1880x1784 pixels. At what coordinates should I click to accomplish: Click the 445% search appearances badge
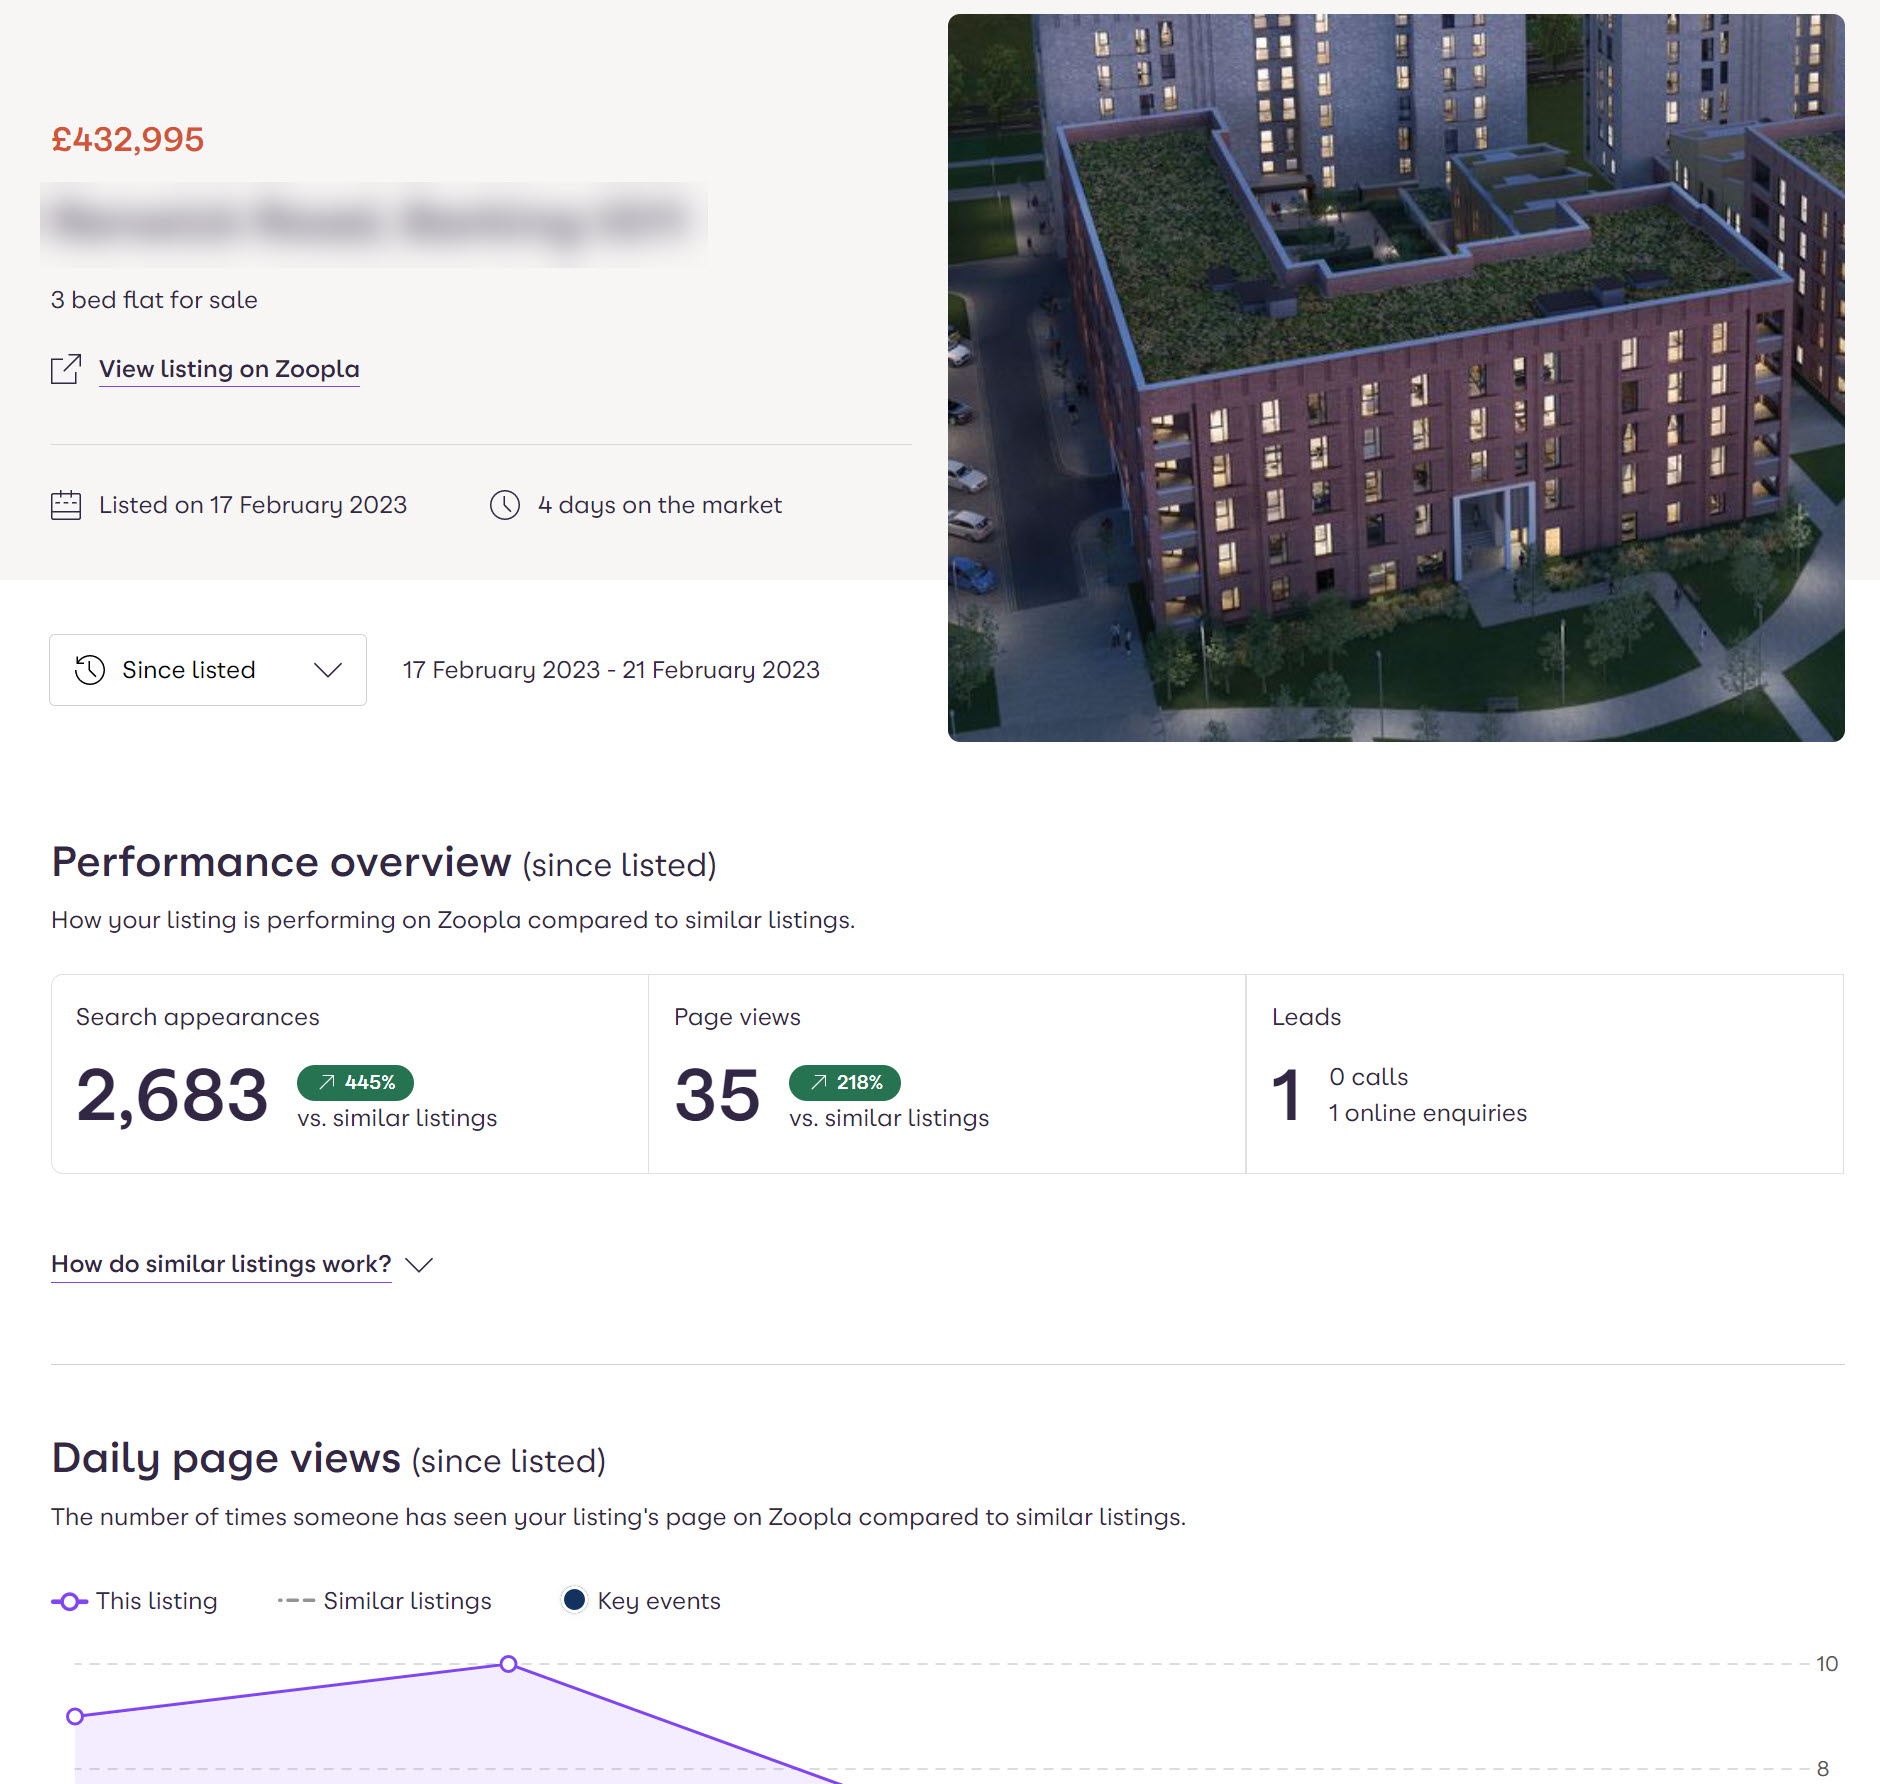(x=355, y=1082)
